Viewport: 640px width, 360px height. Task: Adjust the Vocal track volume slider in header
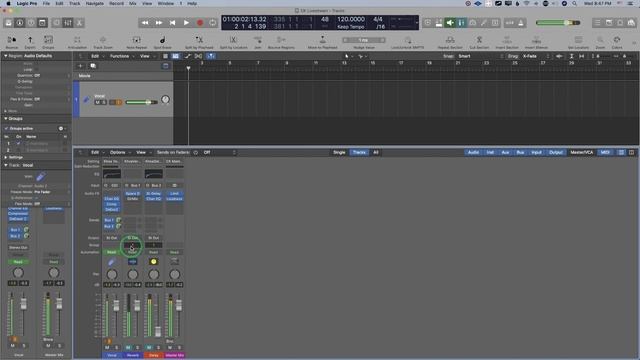pos(141,102)
